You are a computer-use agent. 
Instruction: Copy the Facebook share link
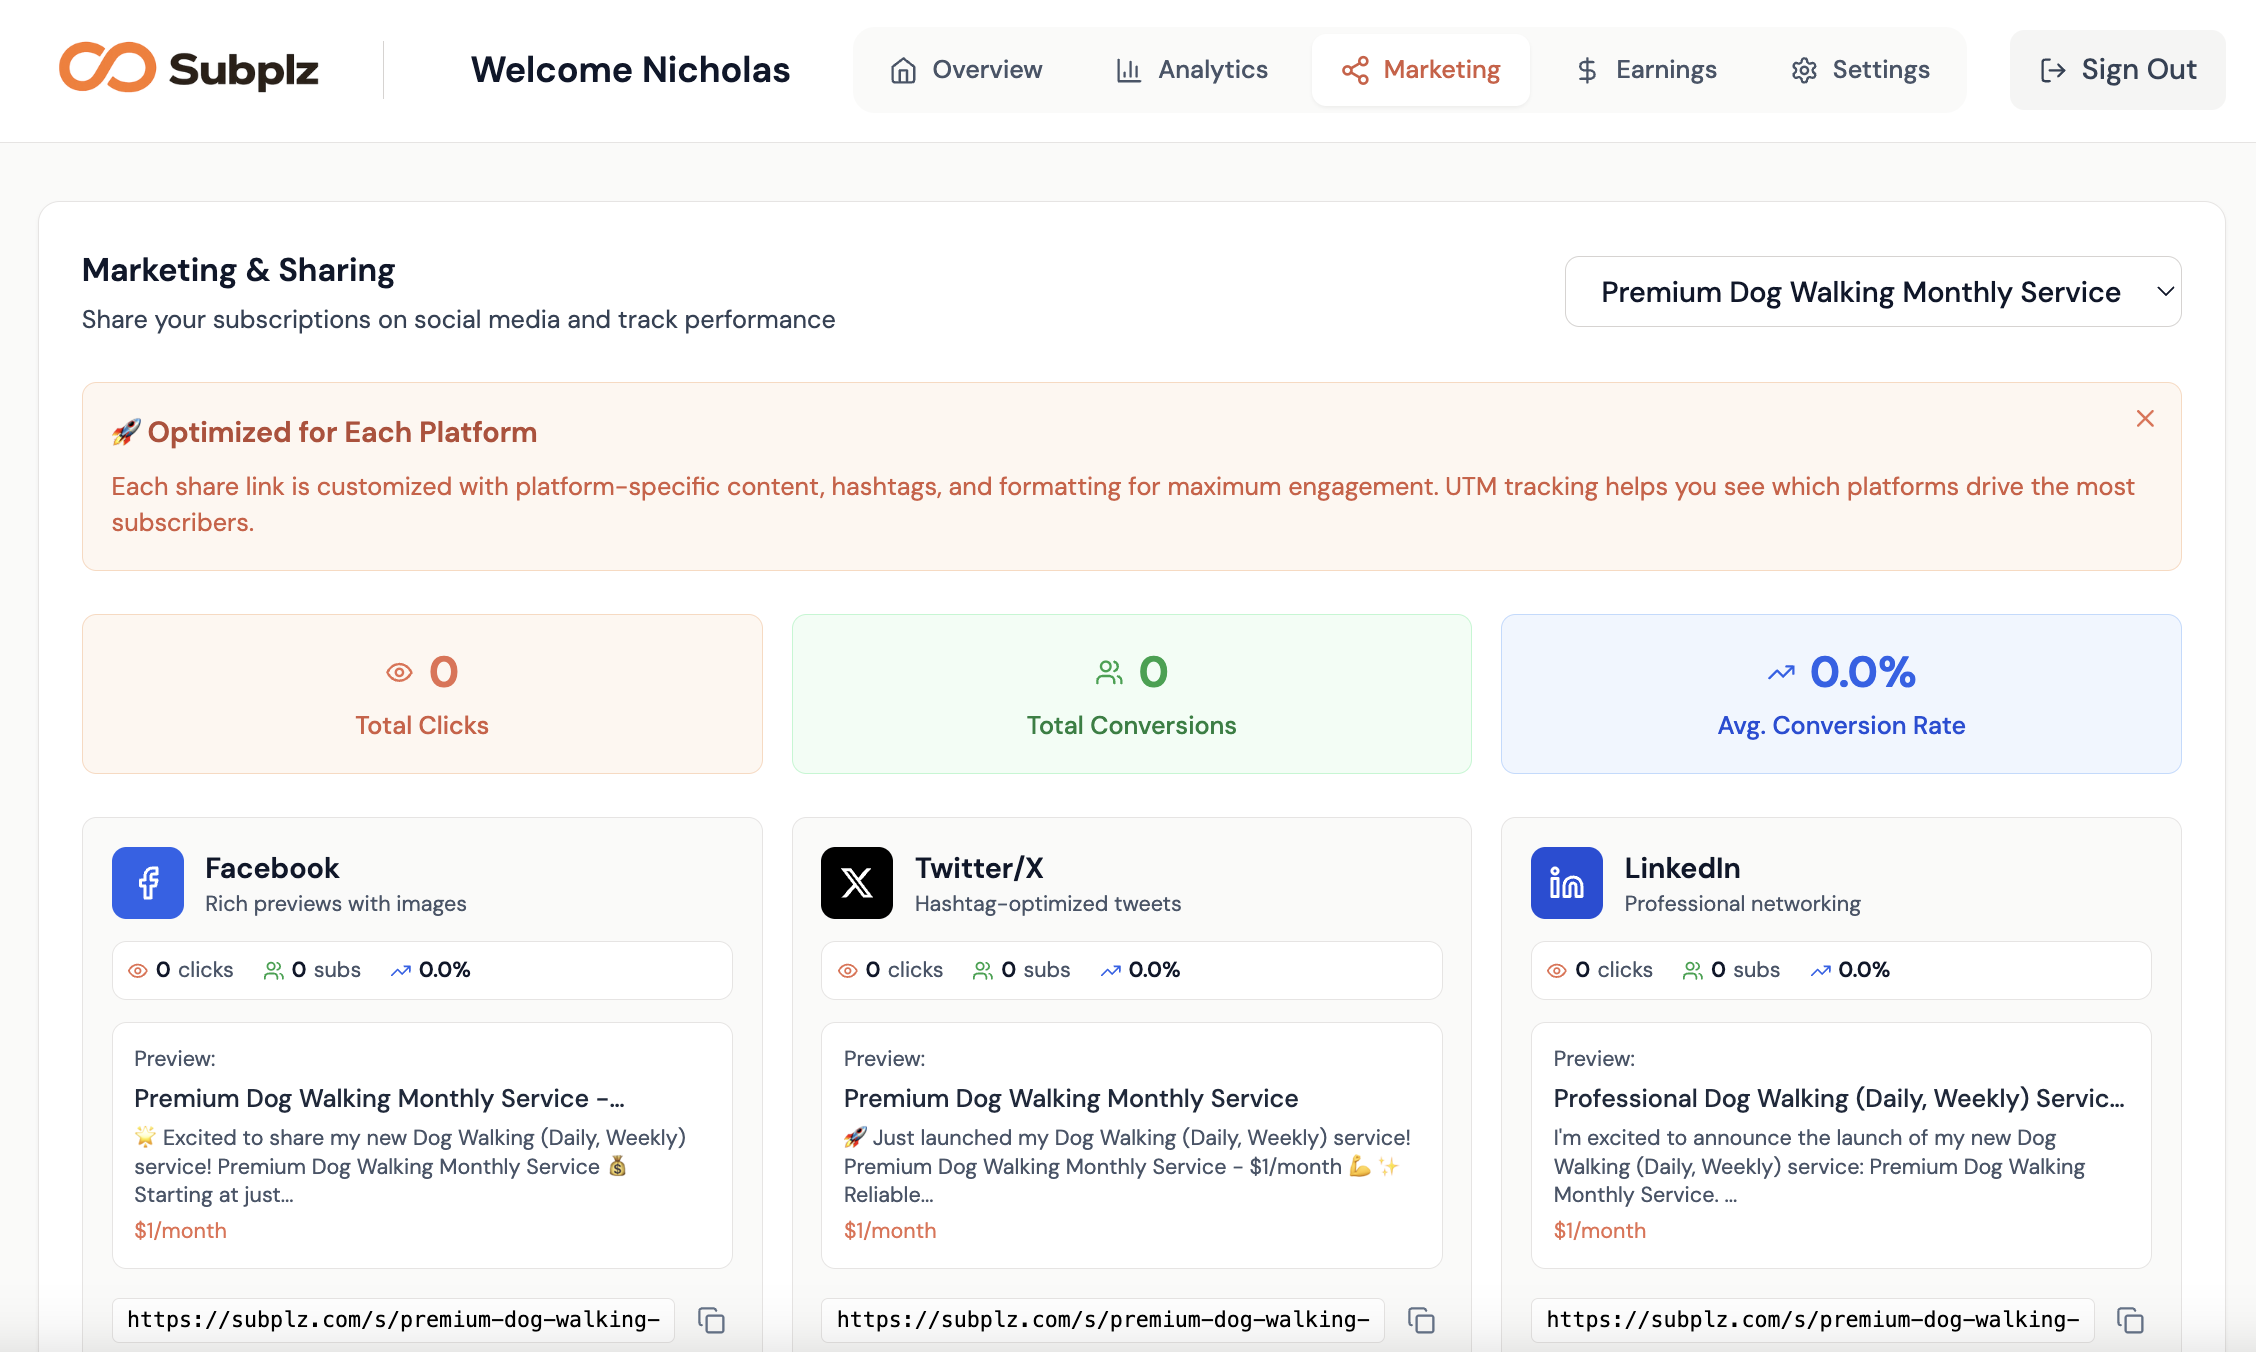[712, 1320]
